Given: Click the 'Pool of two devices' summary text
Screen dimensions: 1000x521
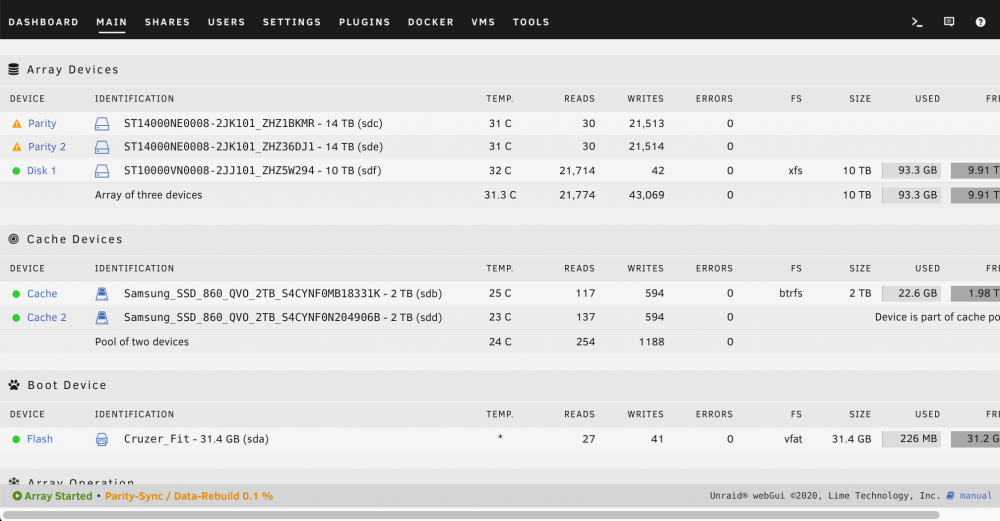Looking at the screenshot, I should (x=142, y=342).
